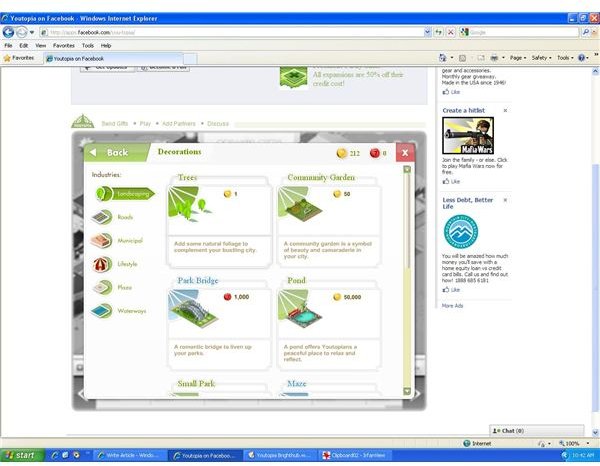Click the Print toolbar icon

point(494,58)
